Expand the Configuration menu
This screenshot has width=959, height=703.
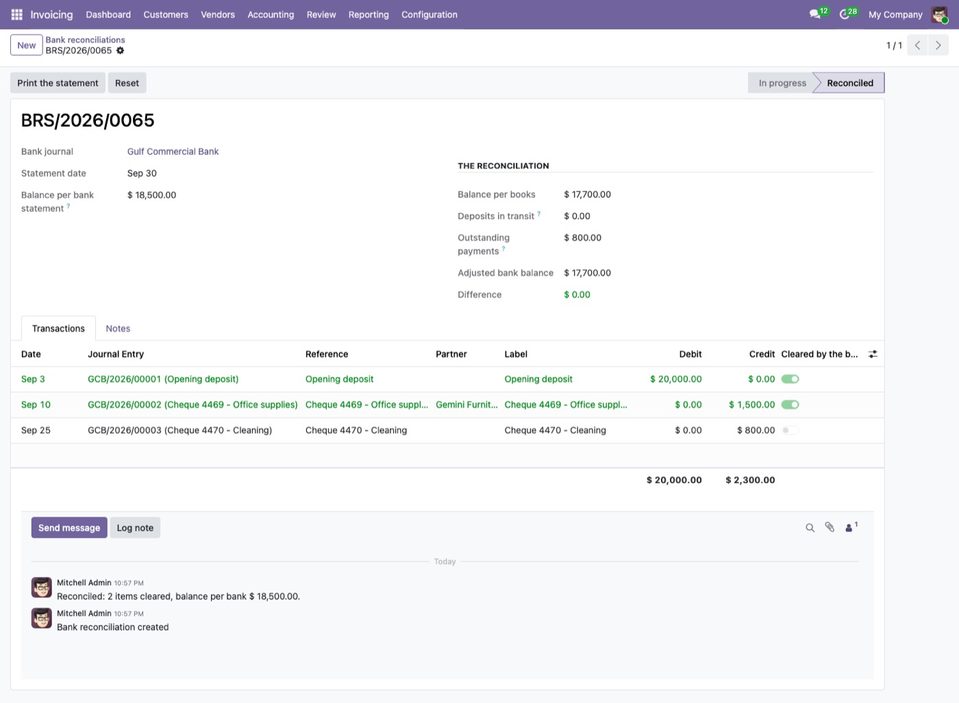click(429, 15)
